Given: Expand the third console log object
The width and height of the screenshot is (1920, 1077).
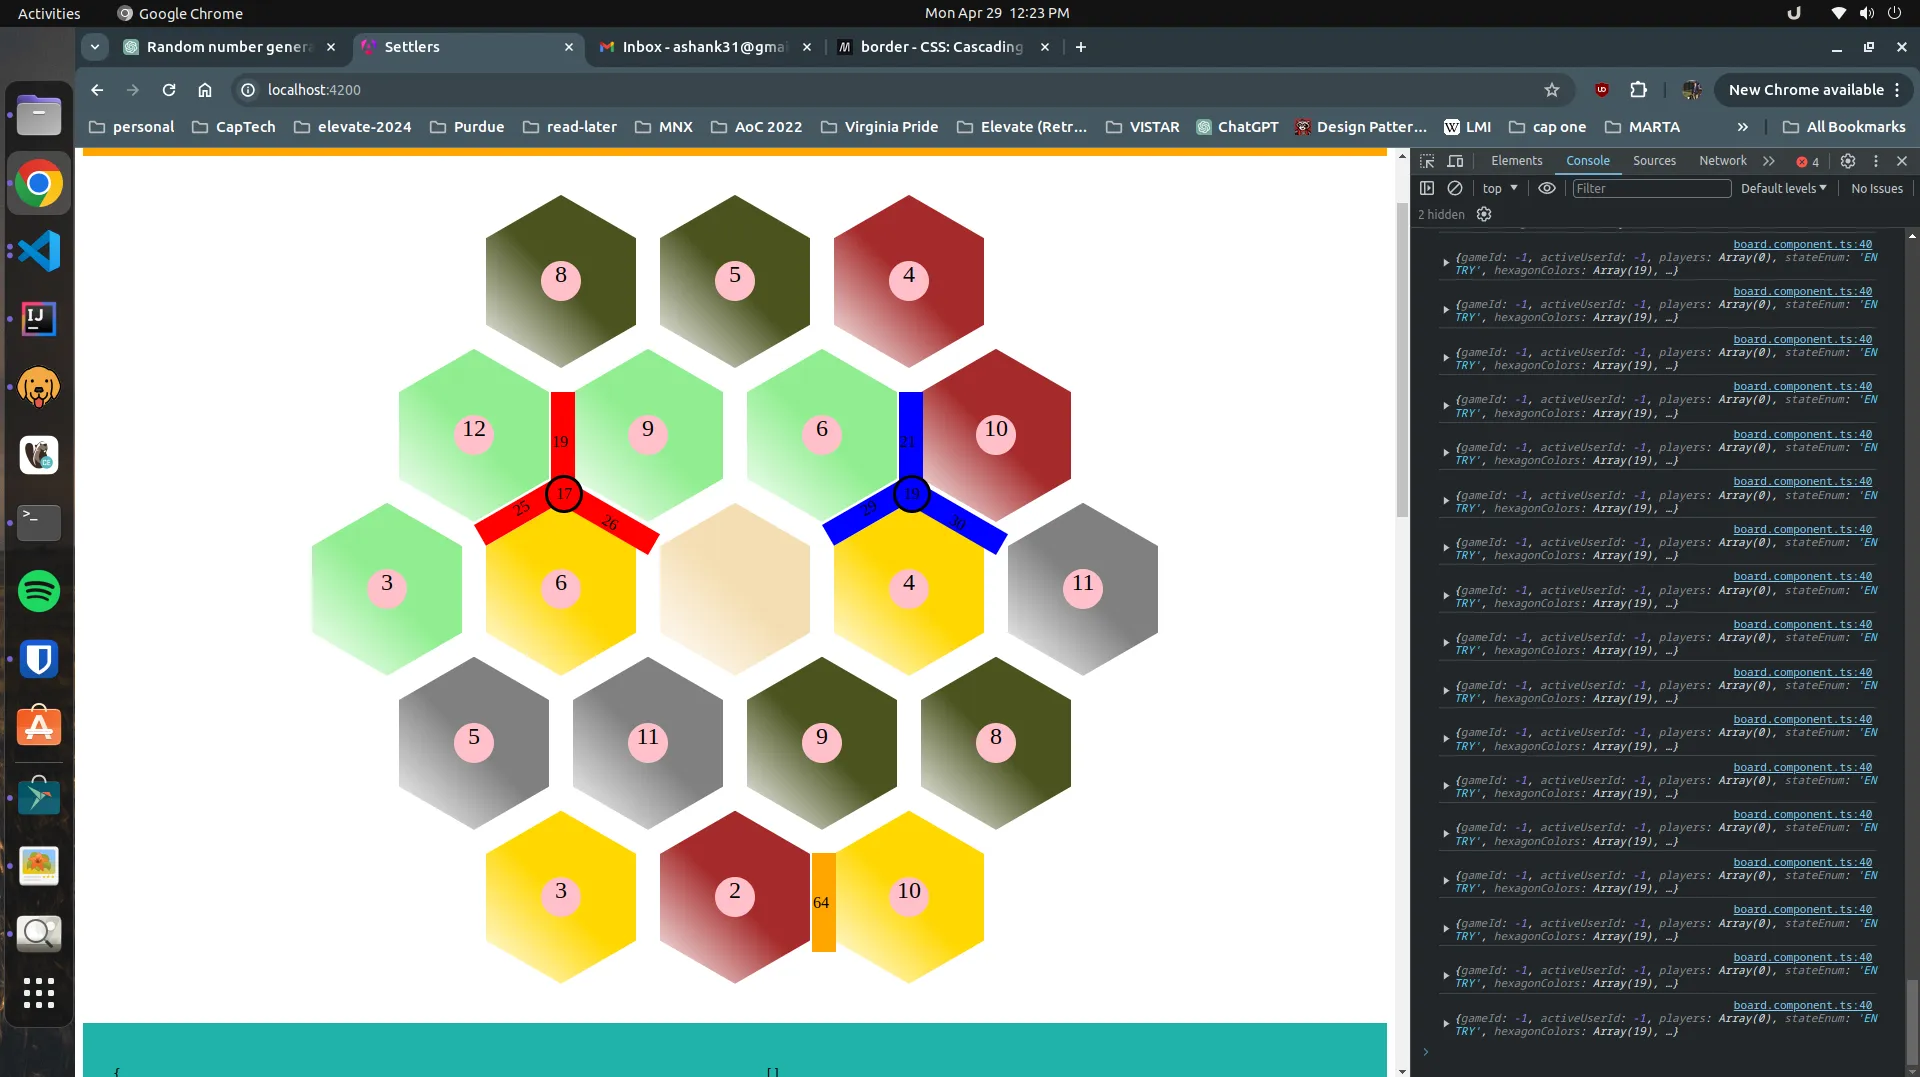Looking at the screenshot, I should click(1446, 358).
